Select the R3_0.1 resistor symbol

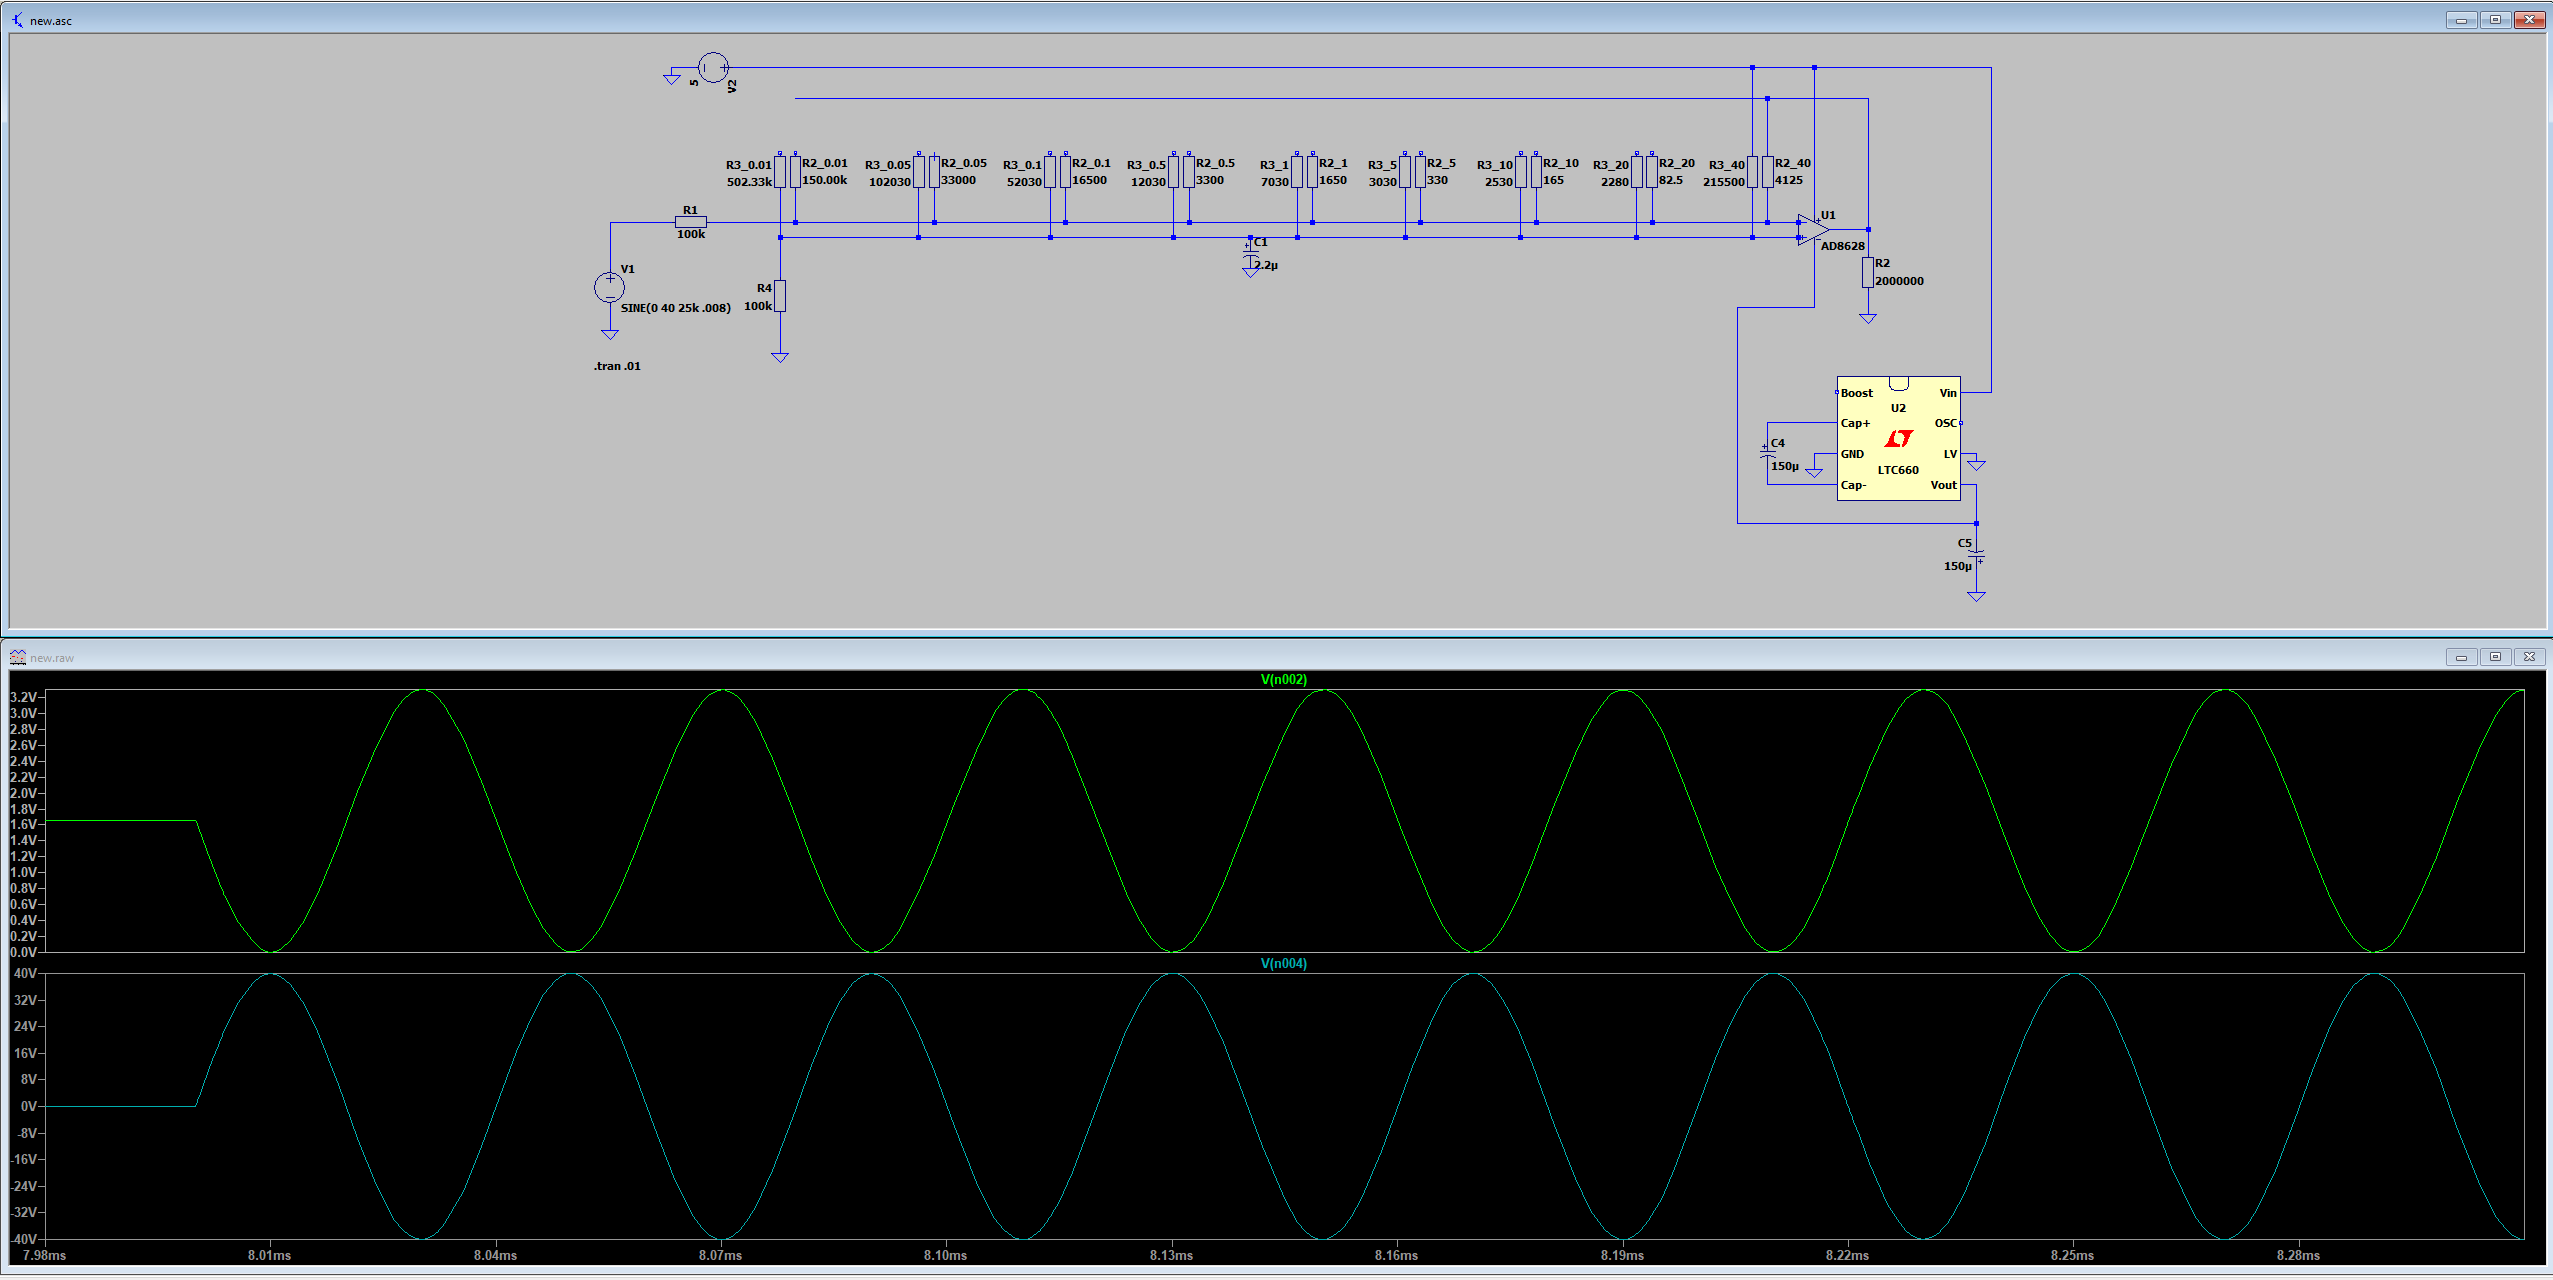(1050, 171)
